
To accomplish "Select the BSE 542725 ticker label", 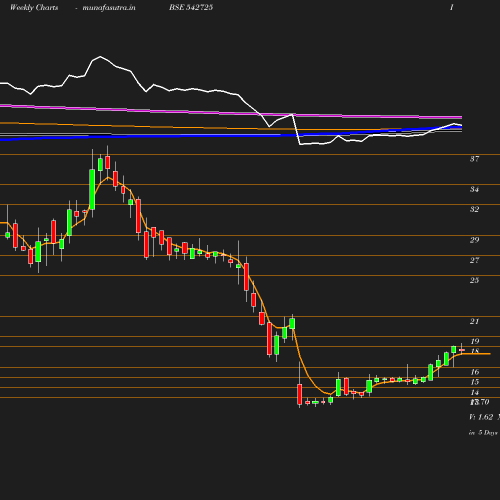I will pyautogui.click(x=191, y=7).
